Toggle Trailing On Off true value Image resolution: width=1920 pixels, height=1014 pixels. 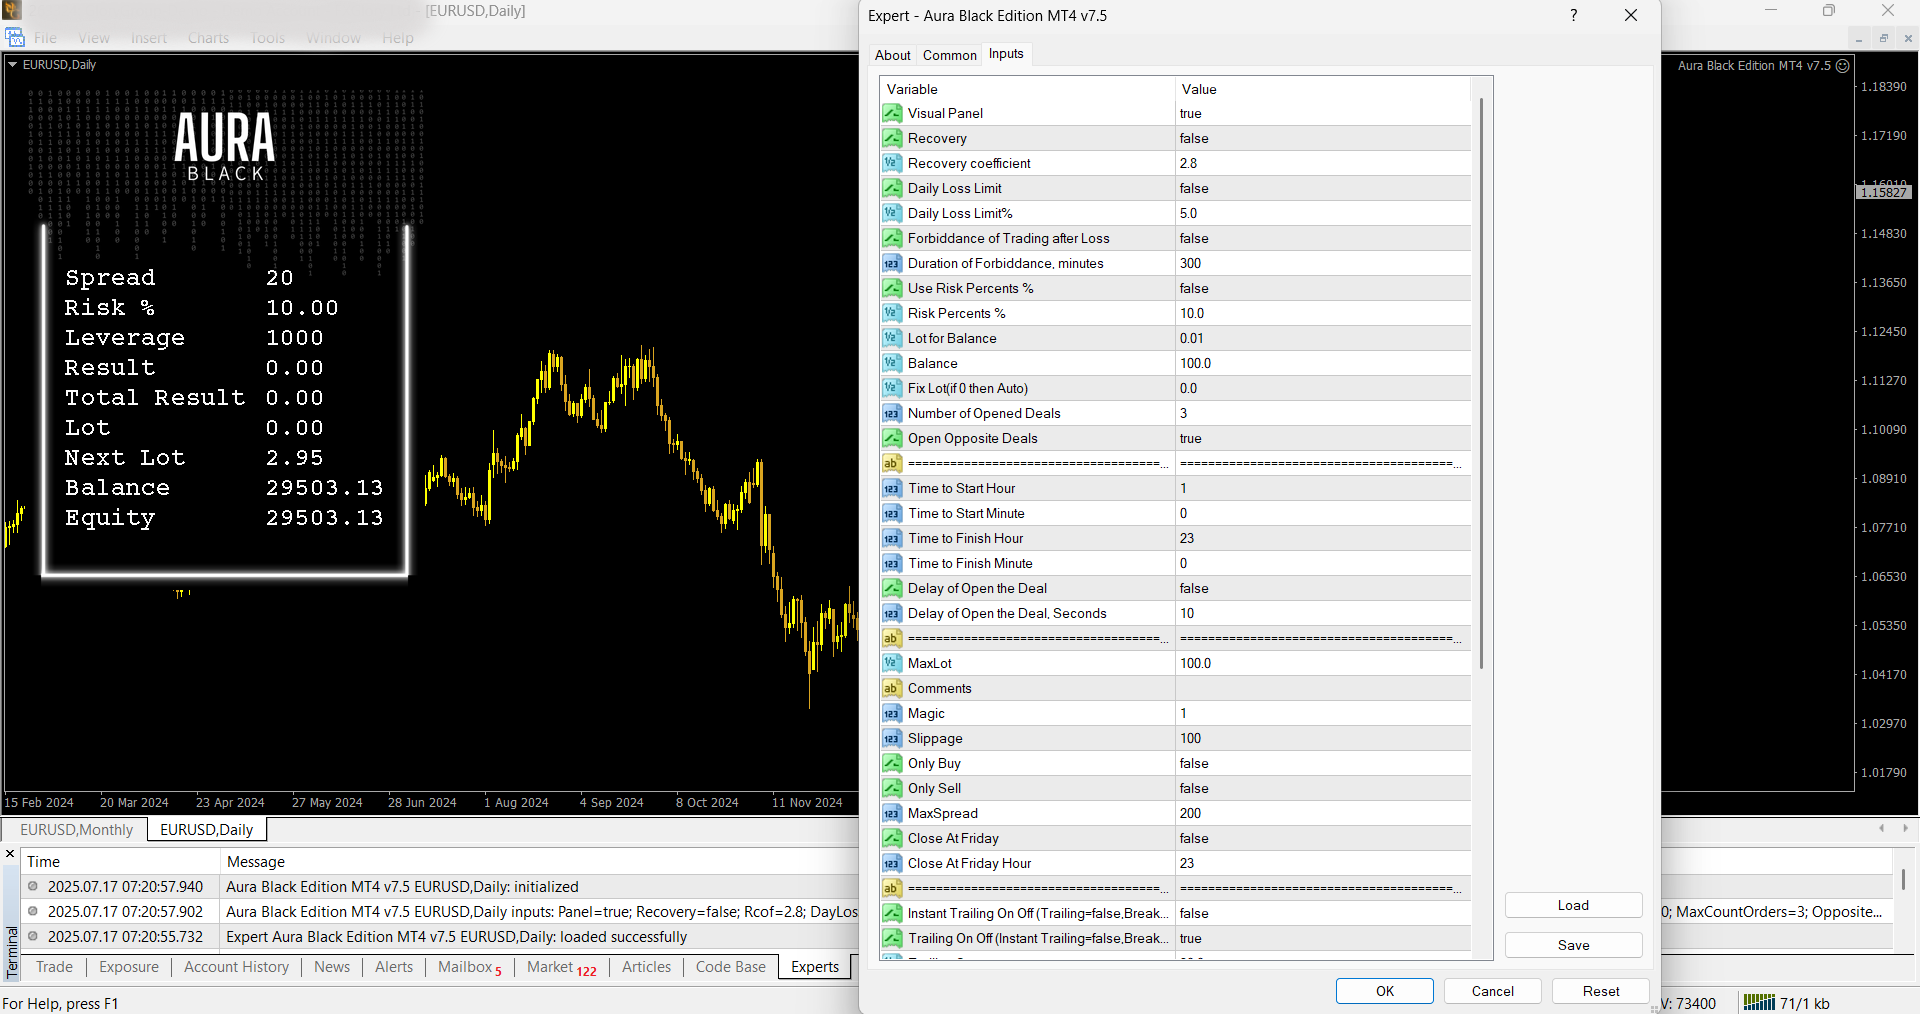(x=1323, y=938)
